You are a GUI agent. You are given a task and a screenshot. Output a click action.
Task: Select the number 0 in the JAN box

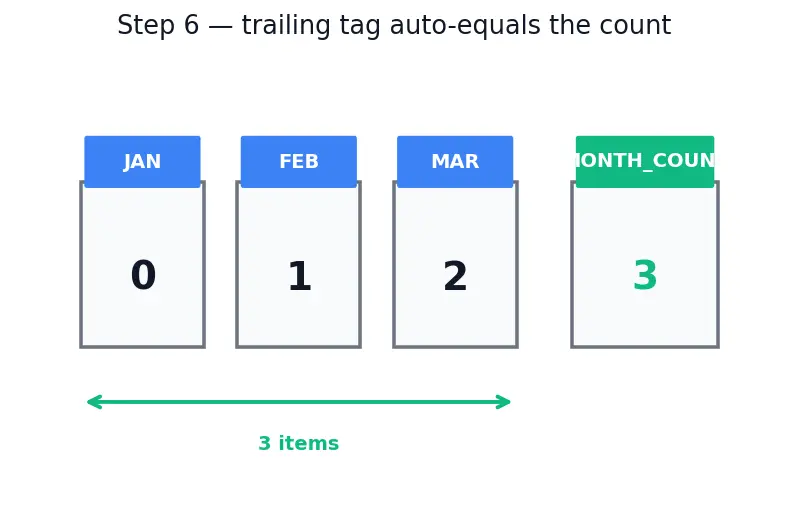pos(143,275)
